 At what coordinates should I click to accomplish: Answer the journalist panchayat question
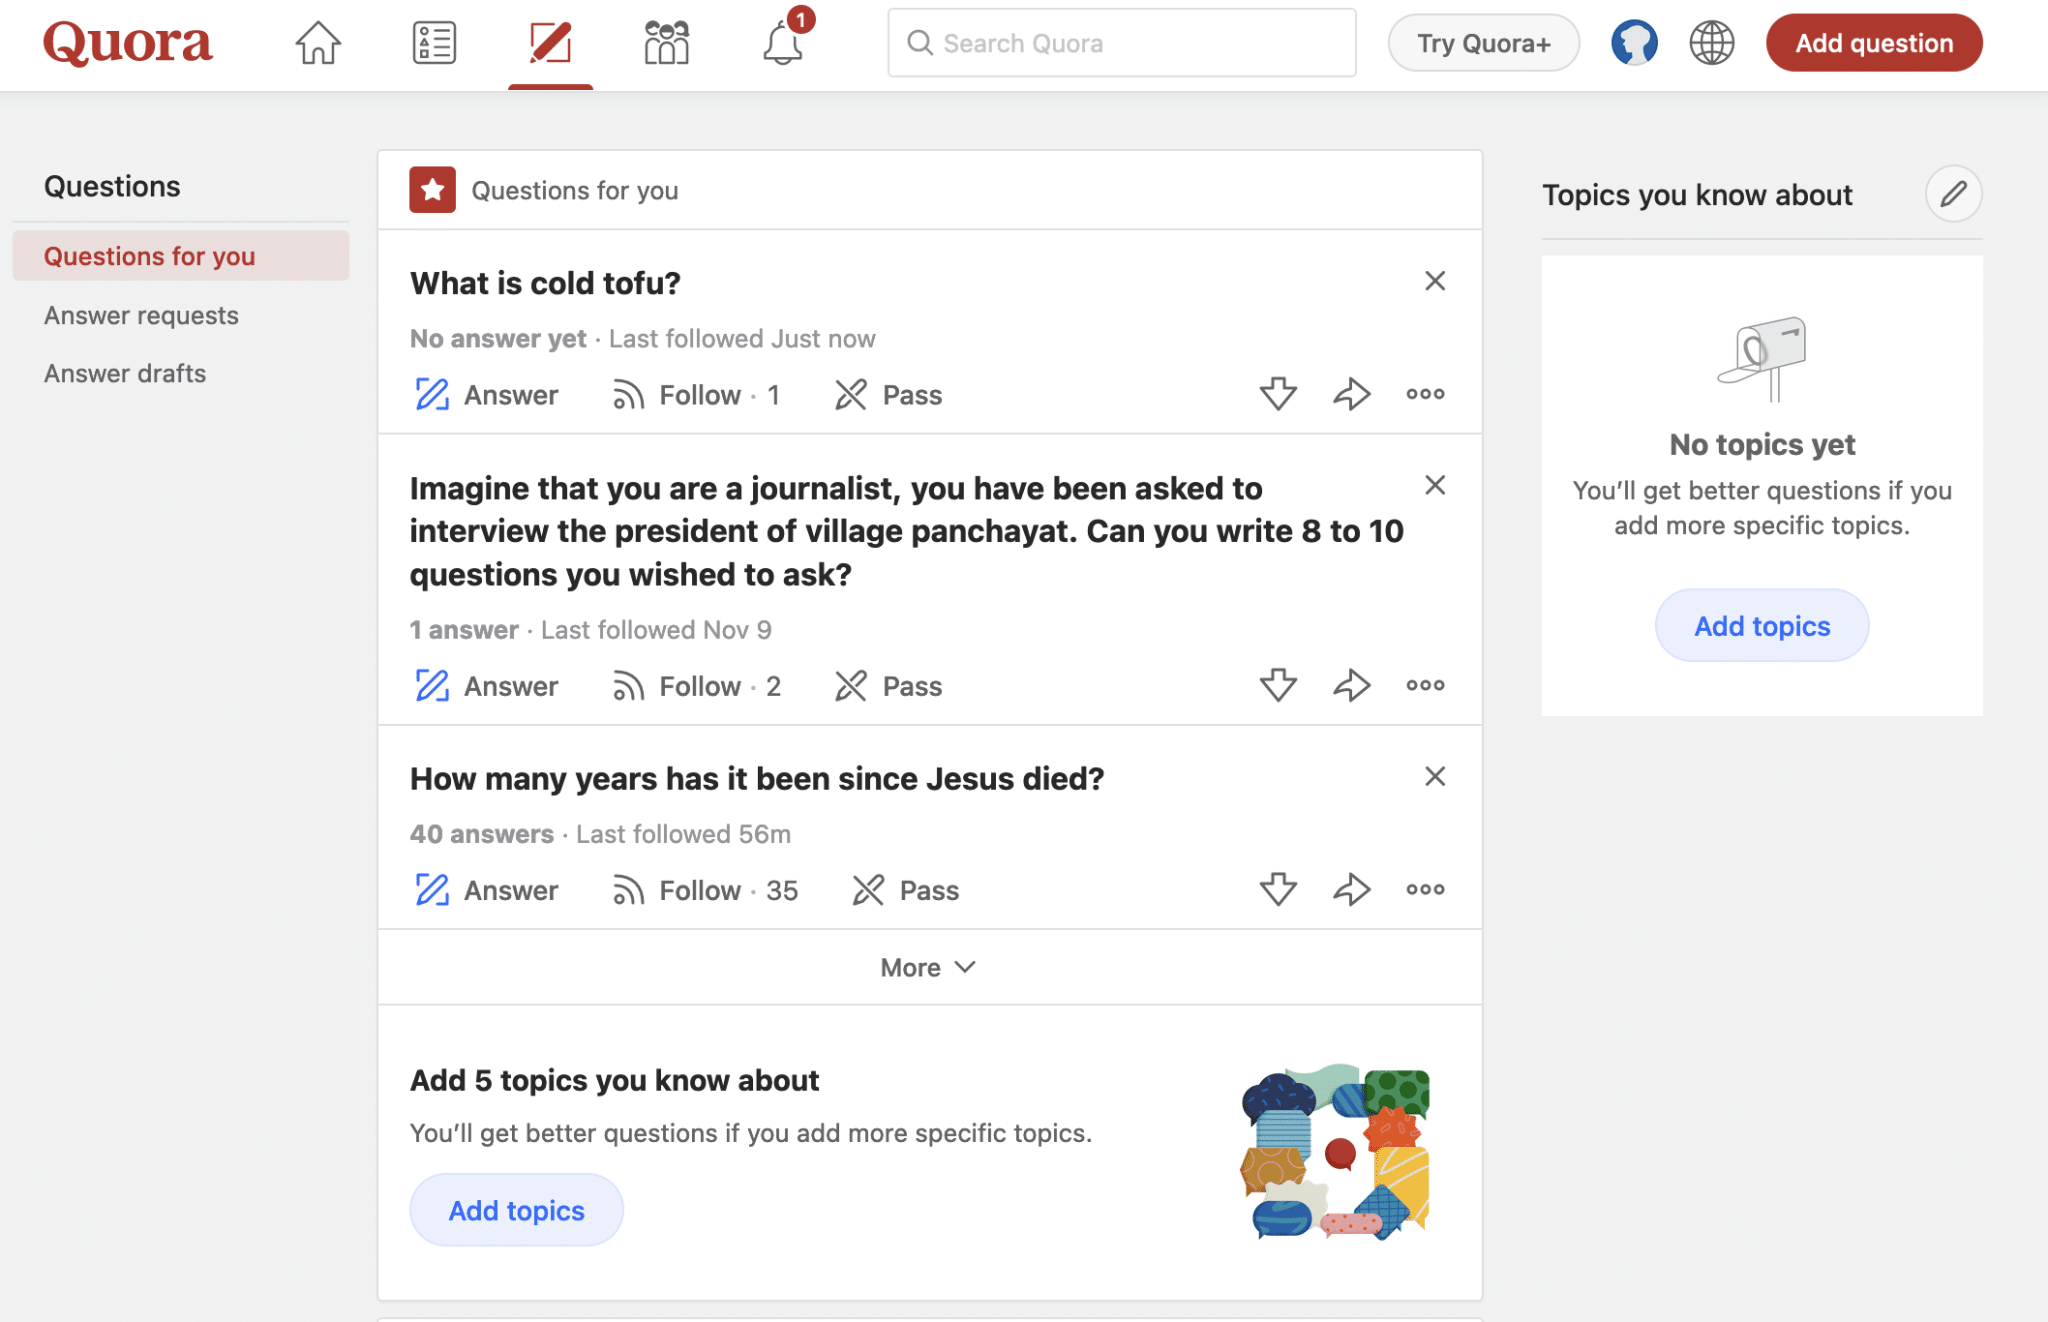pyautogui.click(x=486, y=686)
